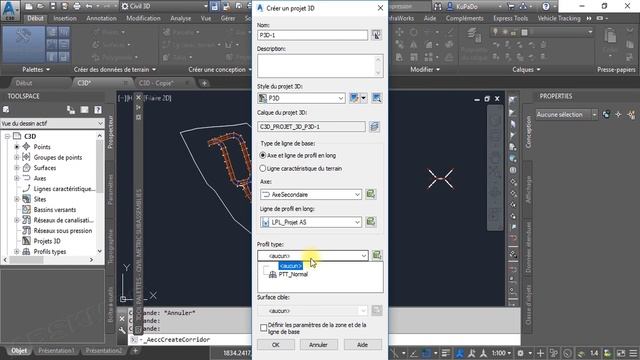Viewport: 640px width, 360px height.
Task: Pick style from drawing icon in dialog
Action: click(x=376, y=98)
